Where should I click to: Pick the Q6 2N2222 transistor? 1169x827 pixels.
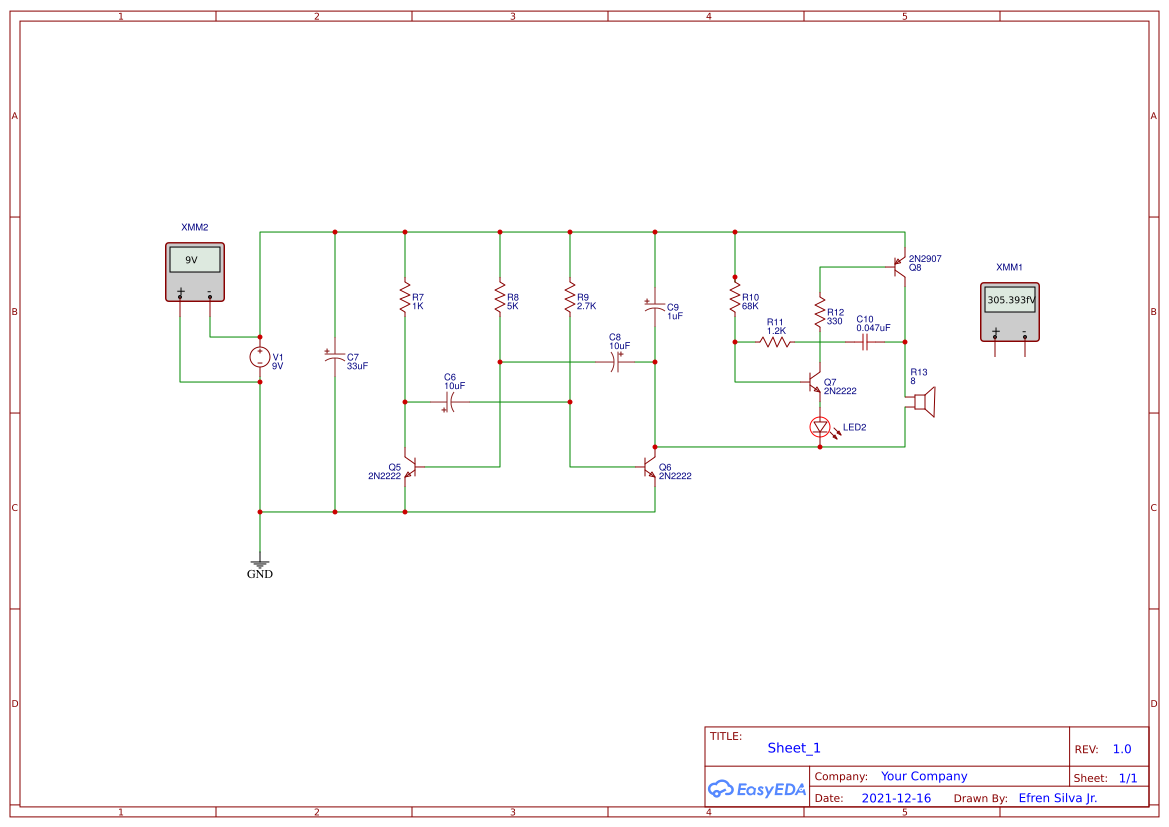[x=650, y=467]
